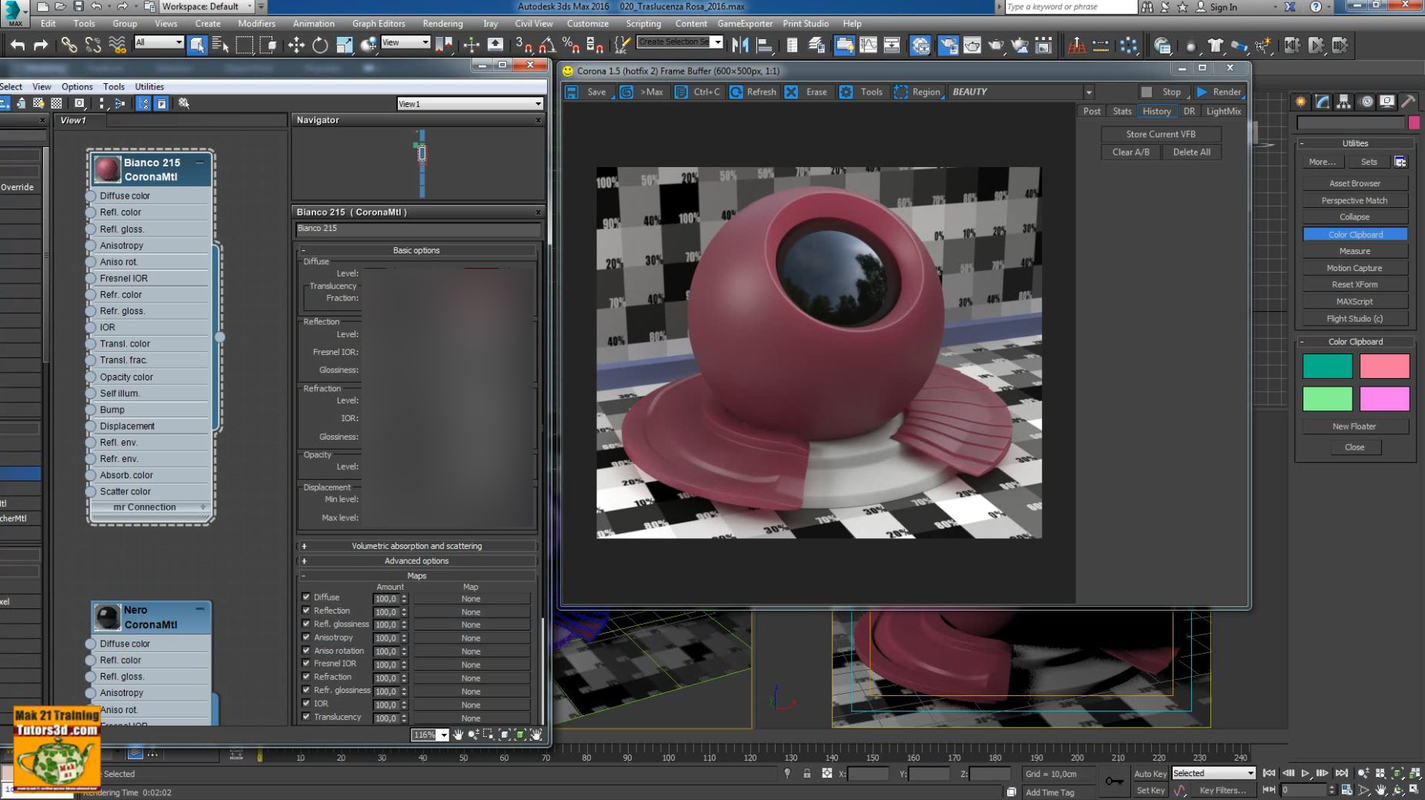The height and width of the screenshot is (800, 1425).
Task: Click the Bianco 215 material name field
Action: 418,229
